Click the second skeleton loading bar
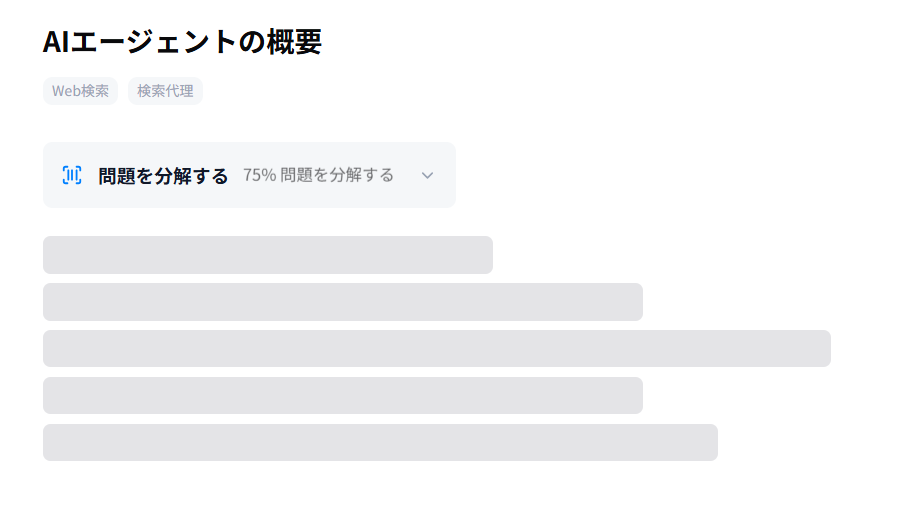 pyautogui.click(x=342, y=302)
